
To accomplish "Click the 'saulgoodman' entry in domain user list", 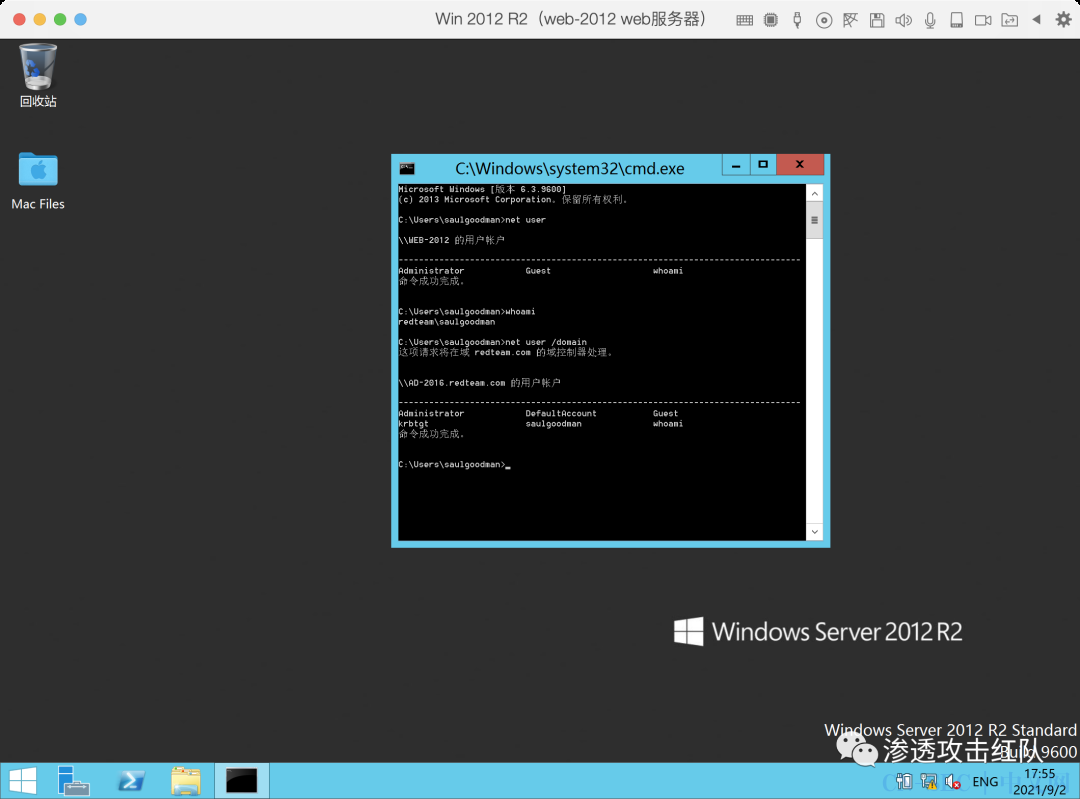I will point(553,424).
